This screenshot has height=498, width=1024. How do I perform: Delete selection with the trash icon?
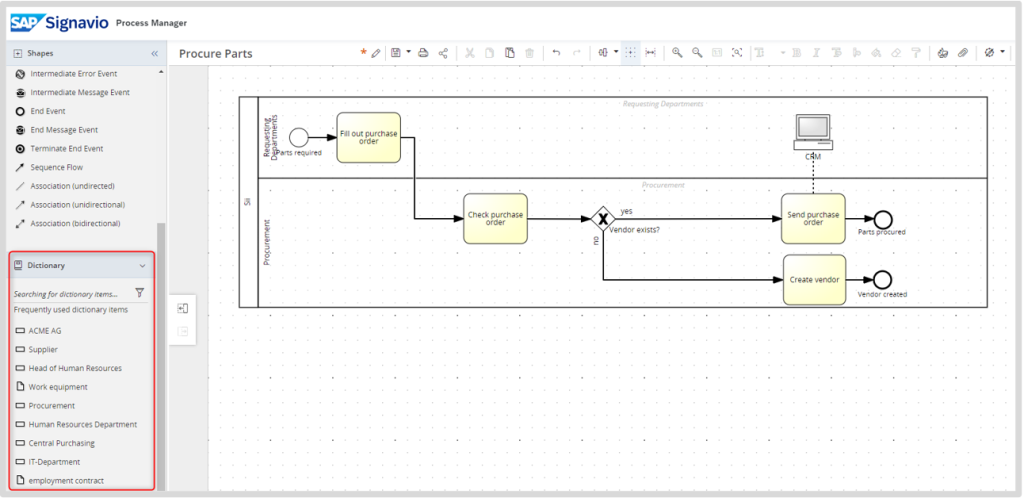coord(530,53)
